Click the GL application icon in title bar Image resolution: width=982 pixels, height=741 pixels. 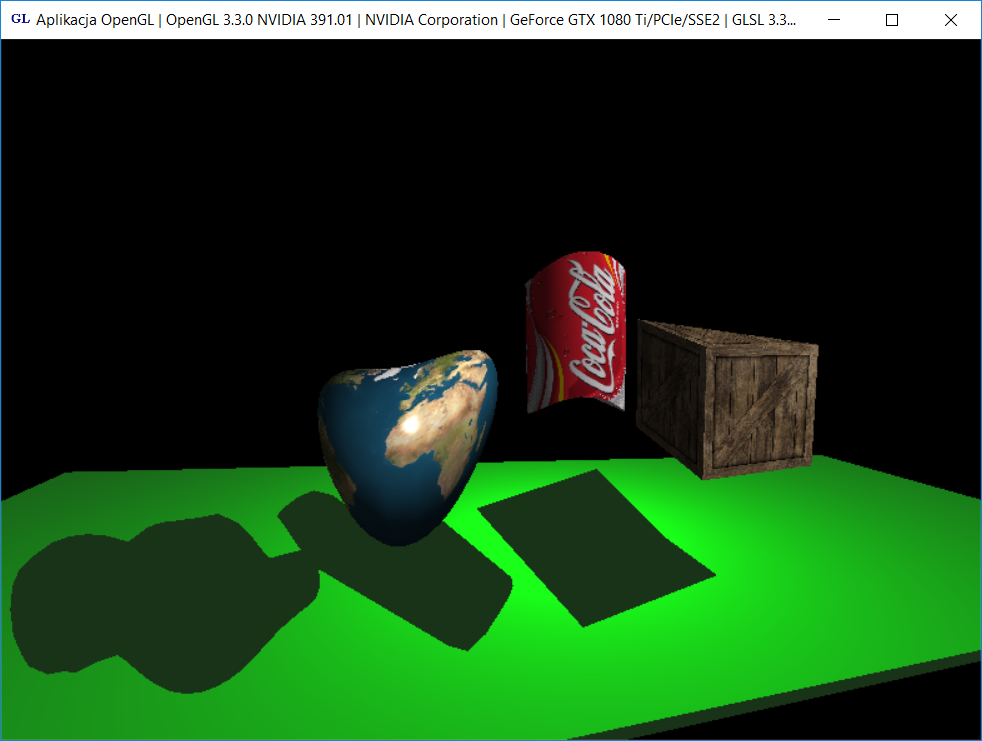(x=20, y=19)
